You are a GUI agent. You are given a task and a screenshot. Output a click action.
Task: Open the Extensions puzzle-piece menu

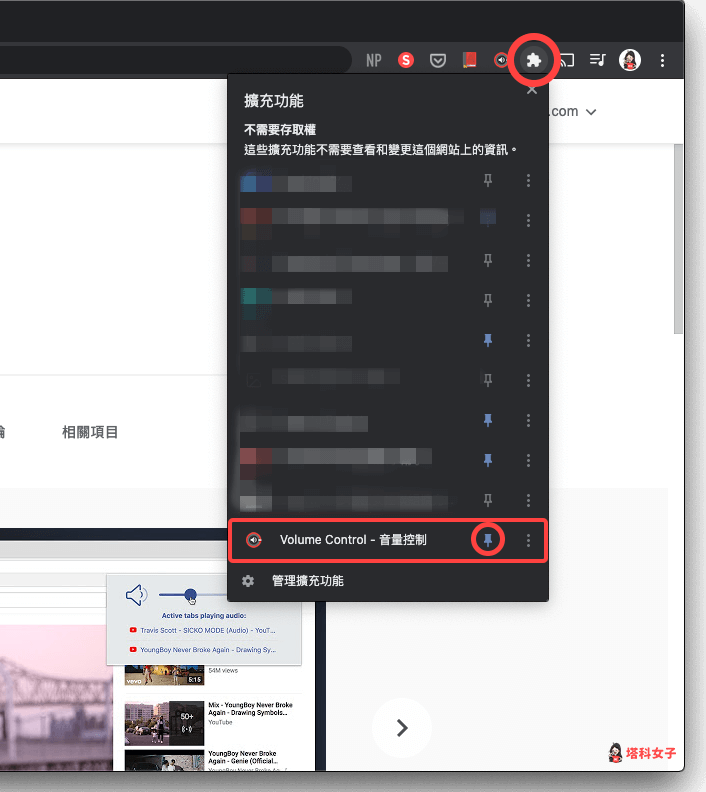(534, 60)
